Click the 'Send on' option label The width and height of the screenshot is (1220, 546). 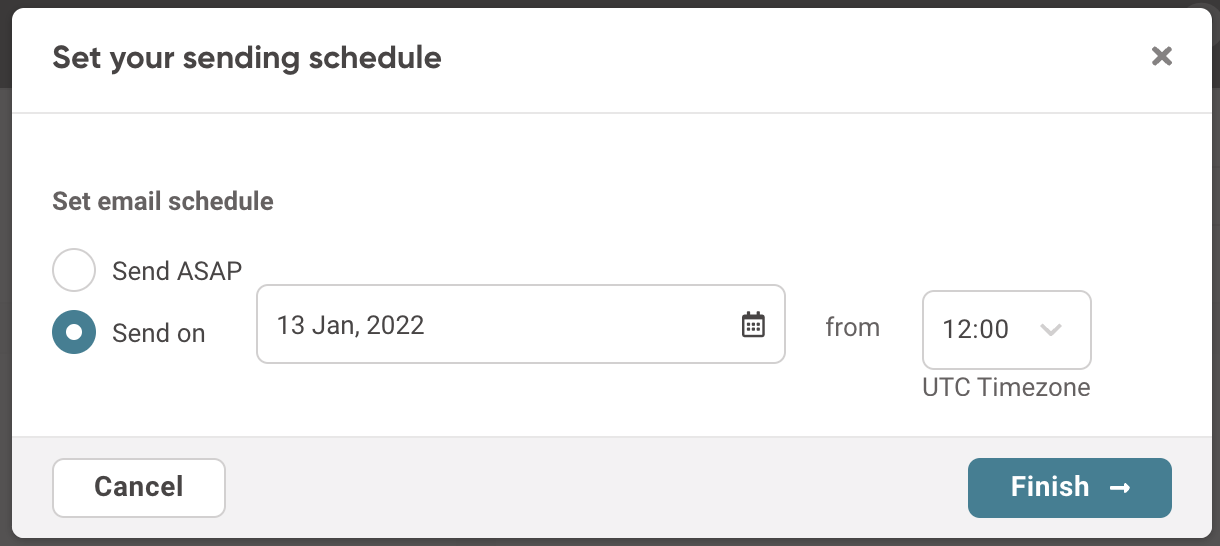pyautogui.click(x=159, y=333)
